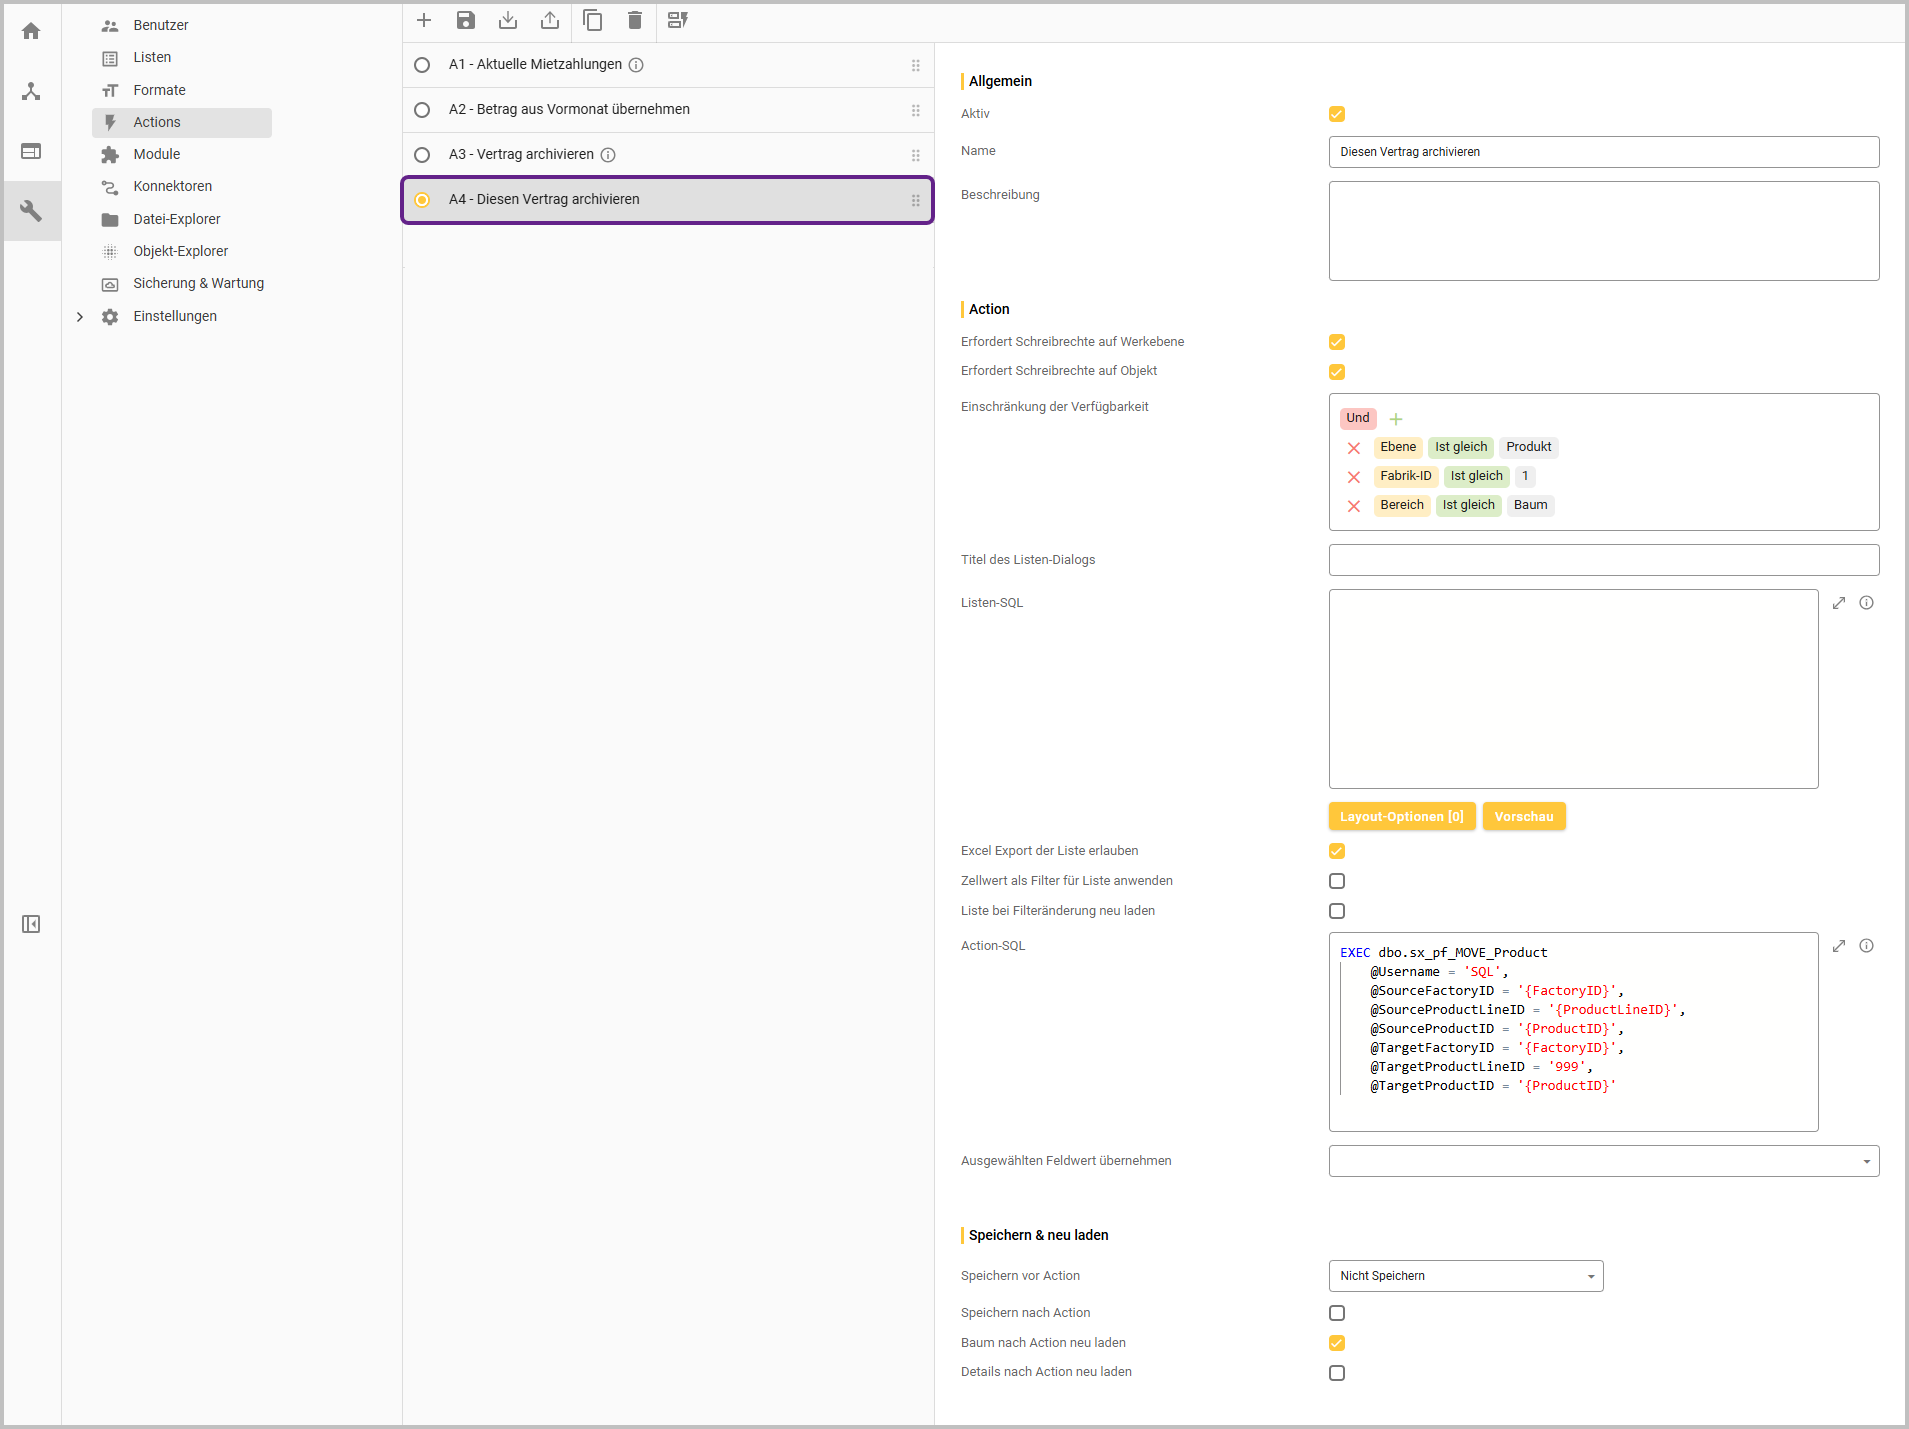
Task: Duplicate the action with the copy icon
Action: tap(593, 20)
